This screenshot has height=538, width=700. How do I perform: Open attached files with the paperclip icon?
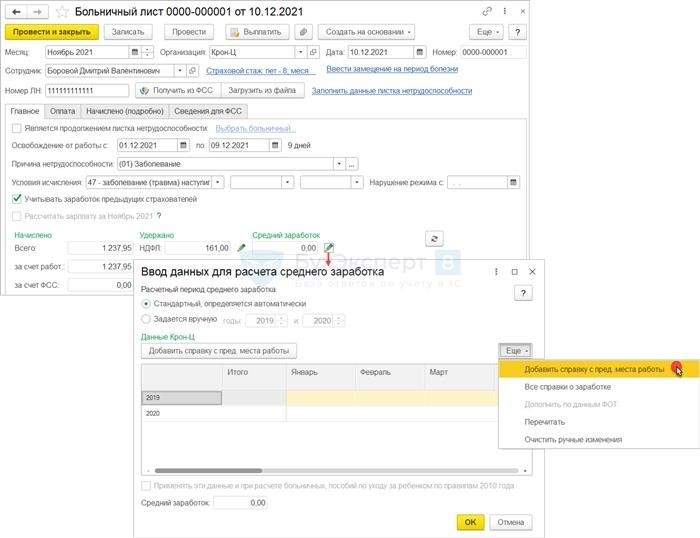(304, 32)
